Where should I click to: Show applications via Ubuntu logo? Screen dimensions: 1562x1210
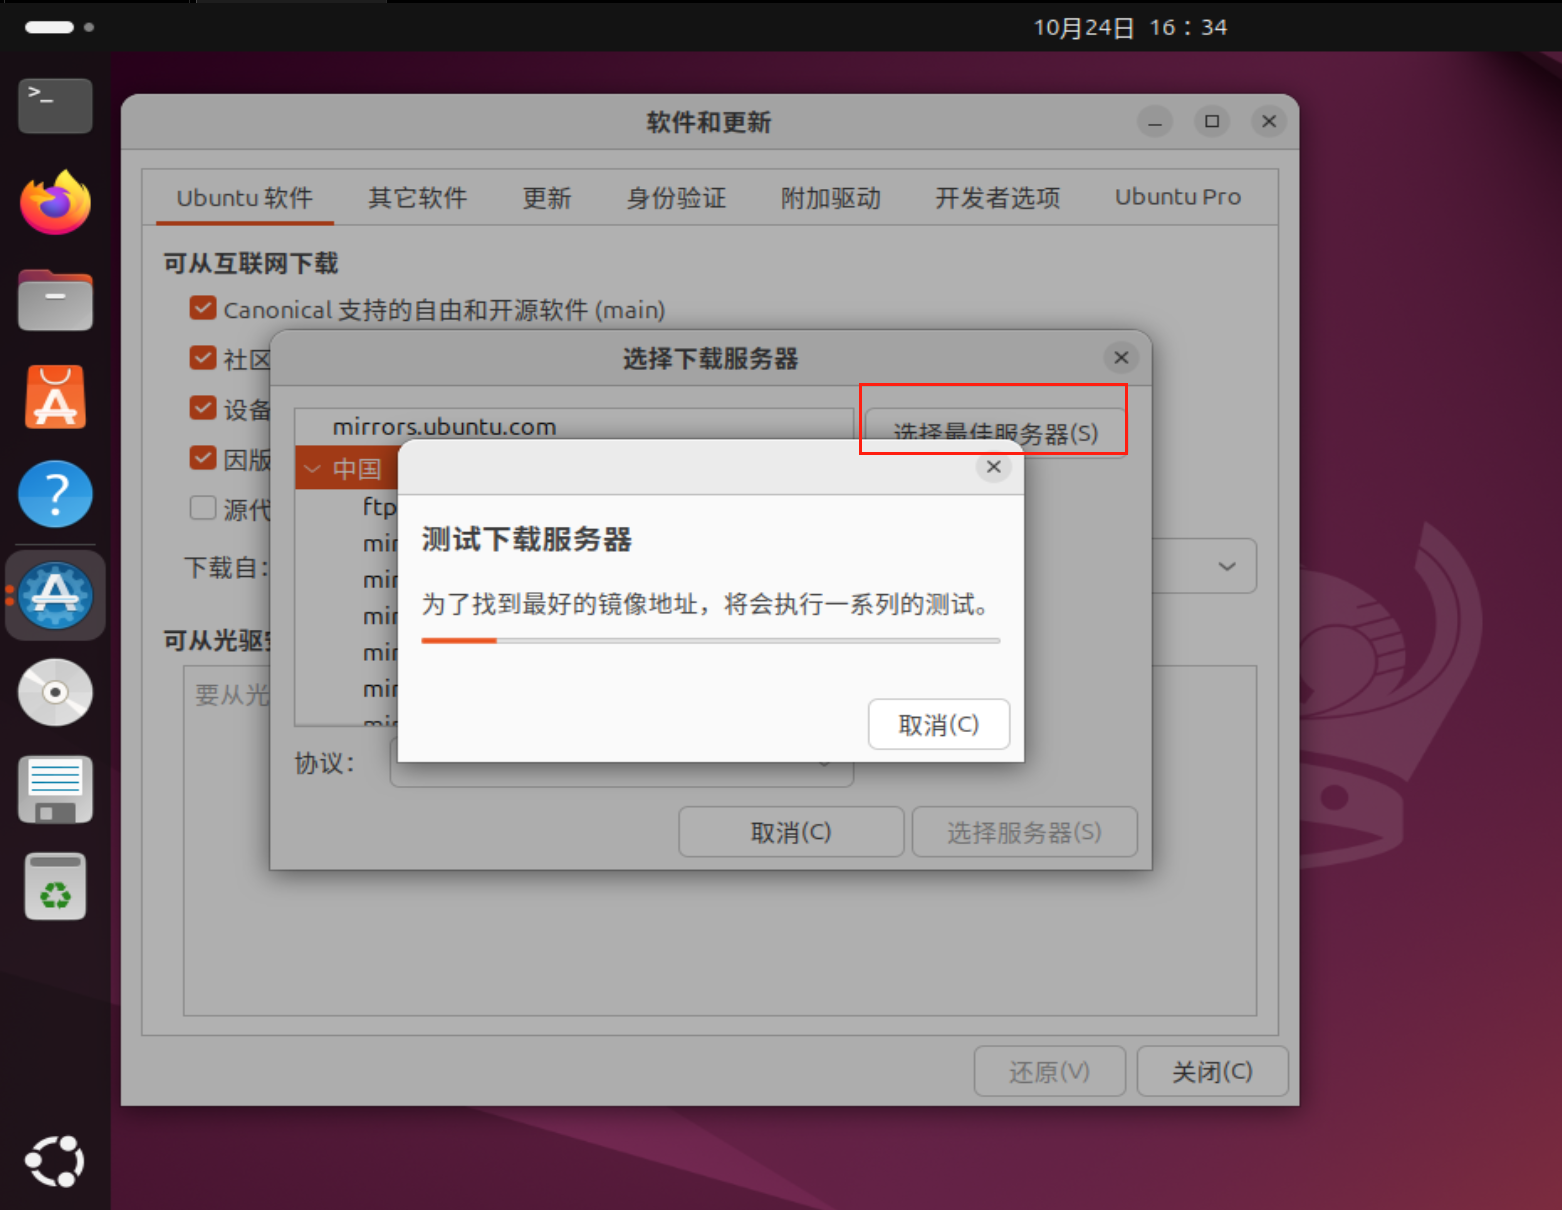tap(55, 1161)
